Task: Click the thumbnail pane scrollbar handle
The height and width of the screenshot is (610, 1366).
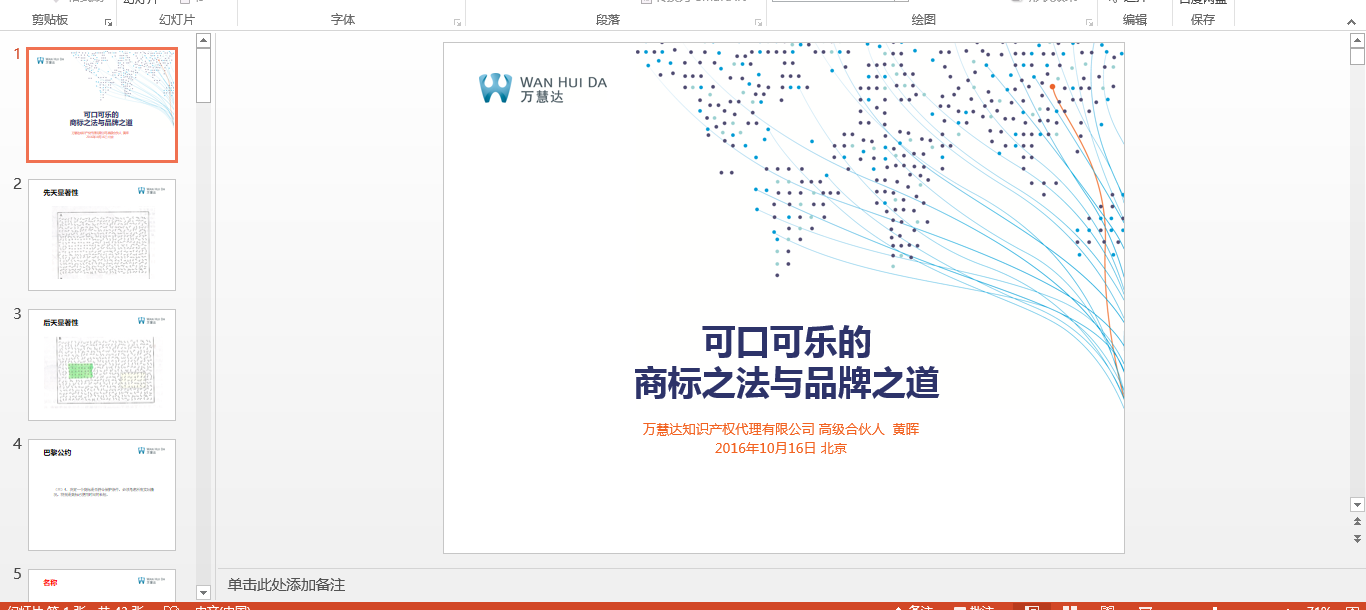Action: (x=203, y=75)
